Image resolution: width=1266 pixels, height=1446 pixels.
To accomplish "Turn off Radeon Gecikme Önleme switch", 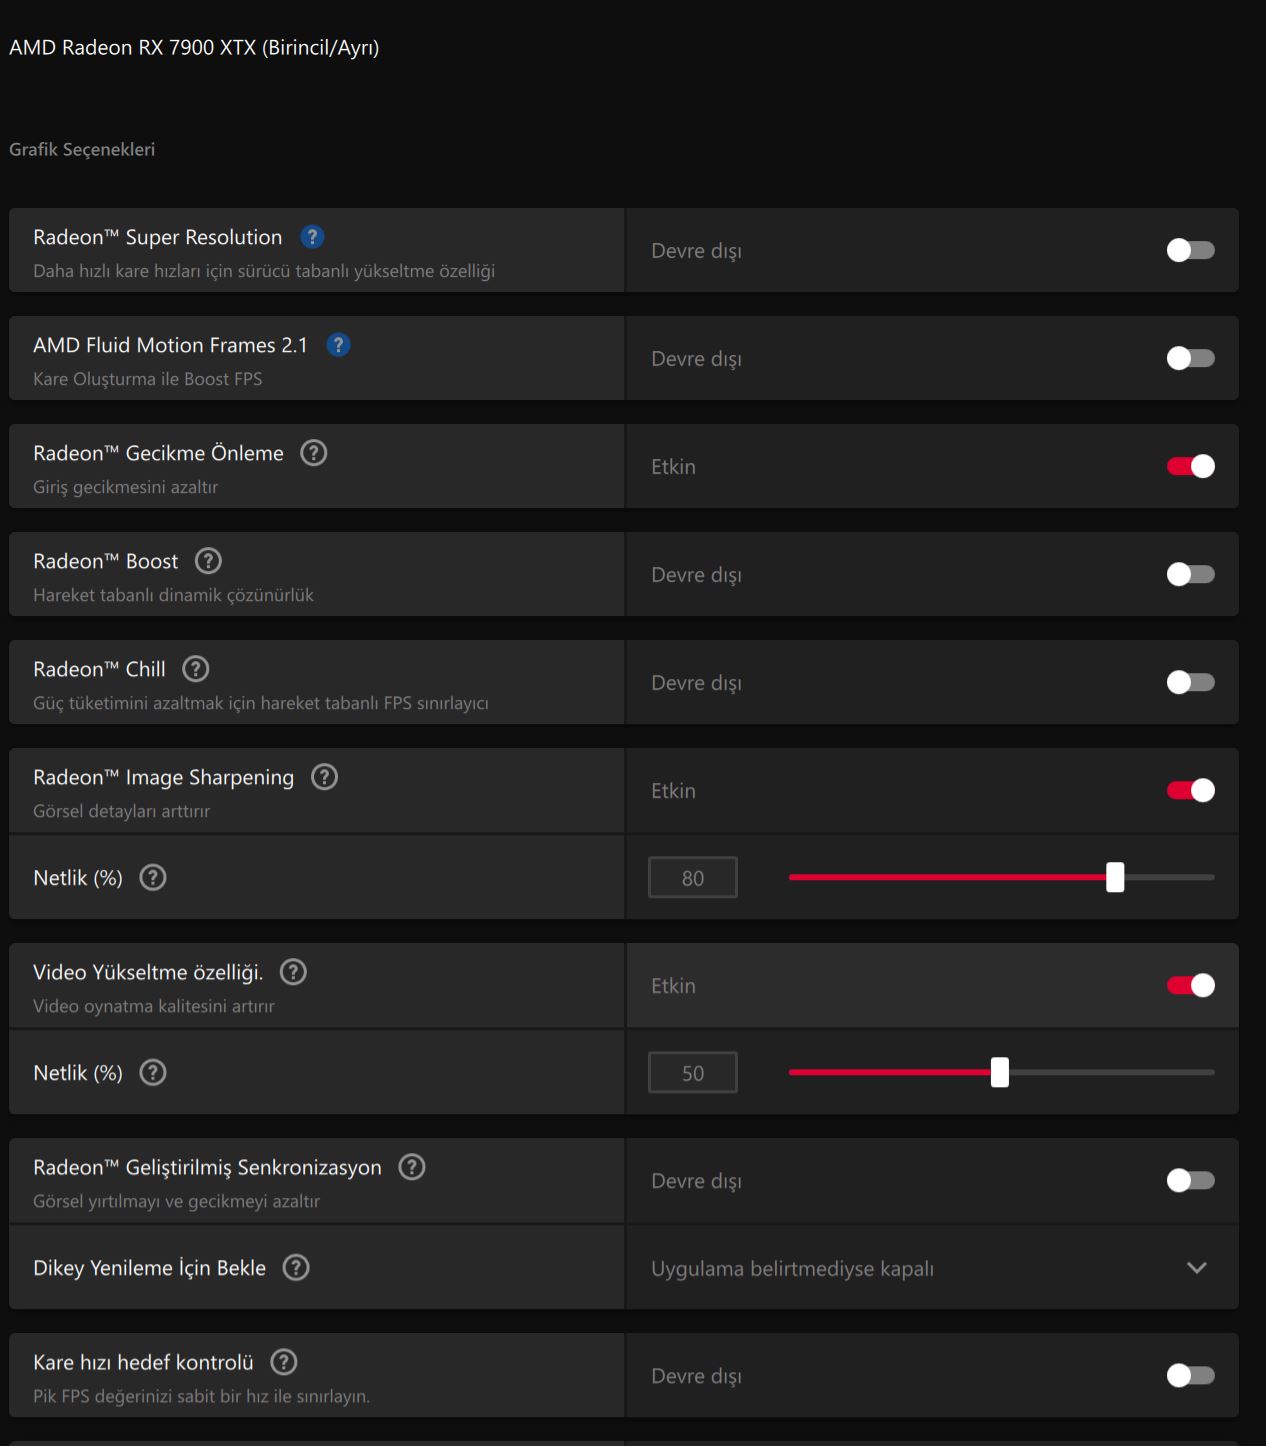I will (1190, 466).
